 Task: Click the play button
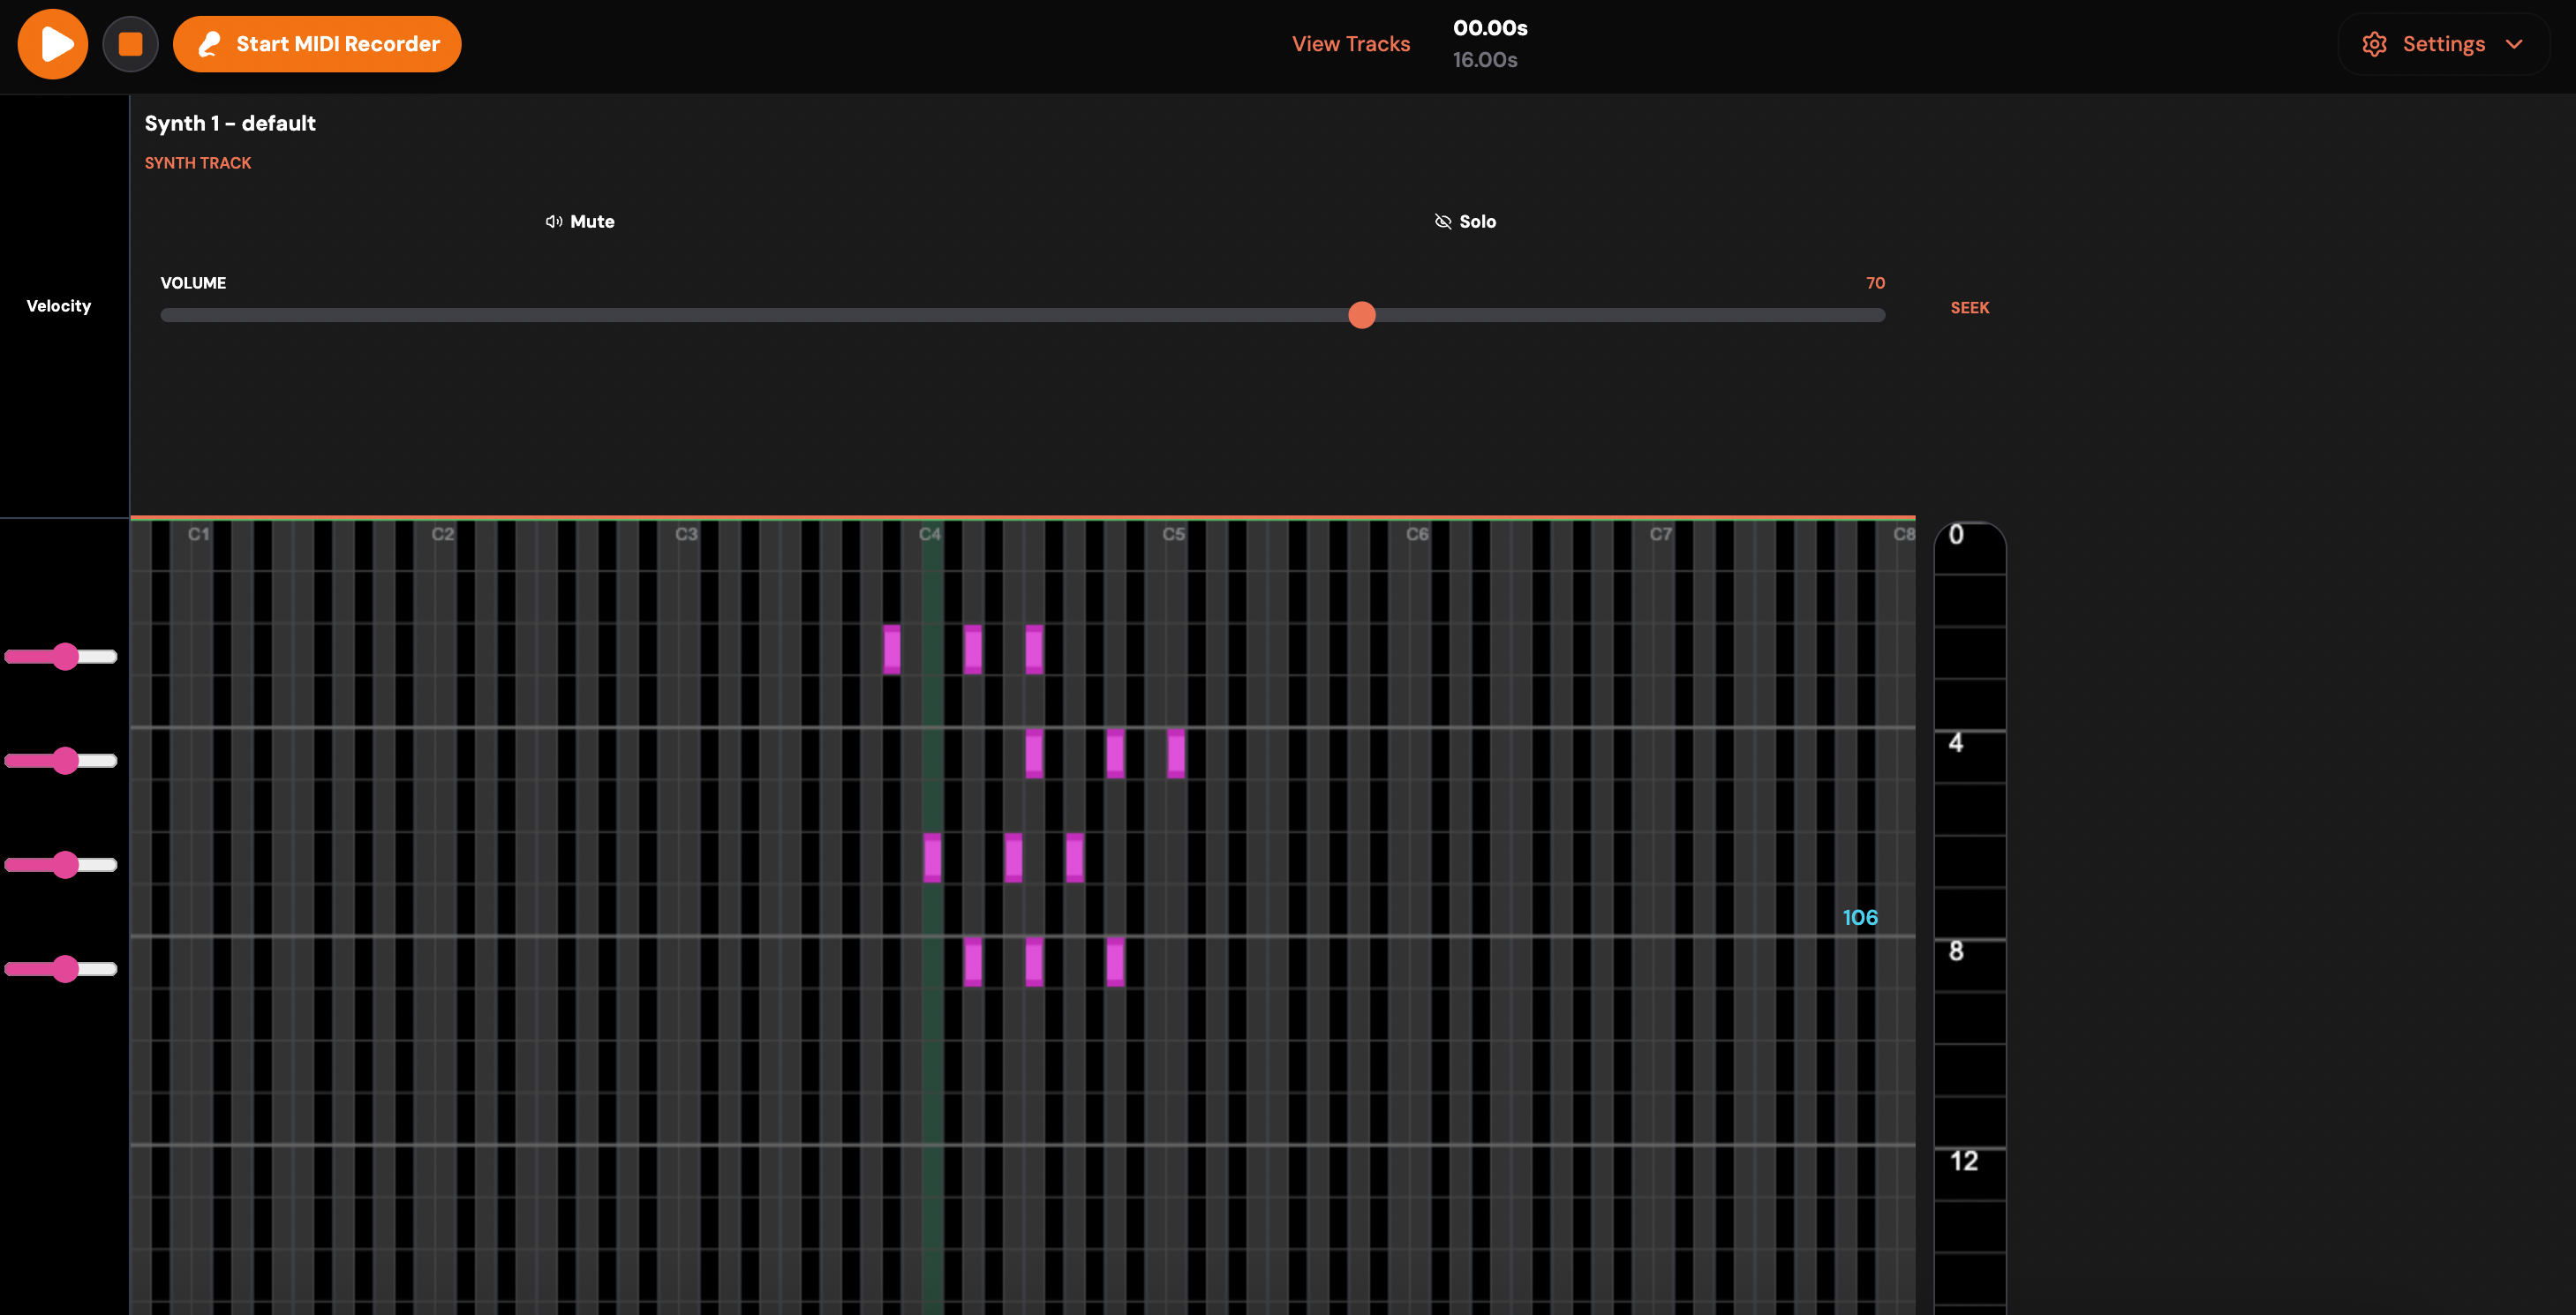(52, 44)
